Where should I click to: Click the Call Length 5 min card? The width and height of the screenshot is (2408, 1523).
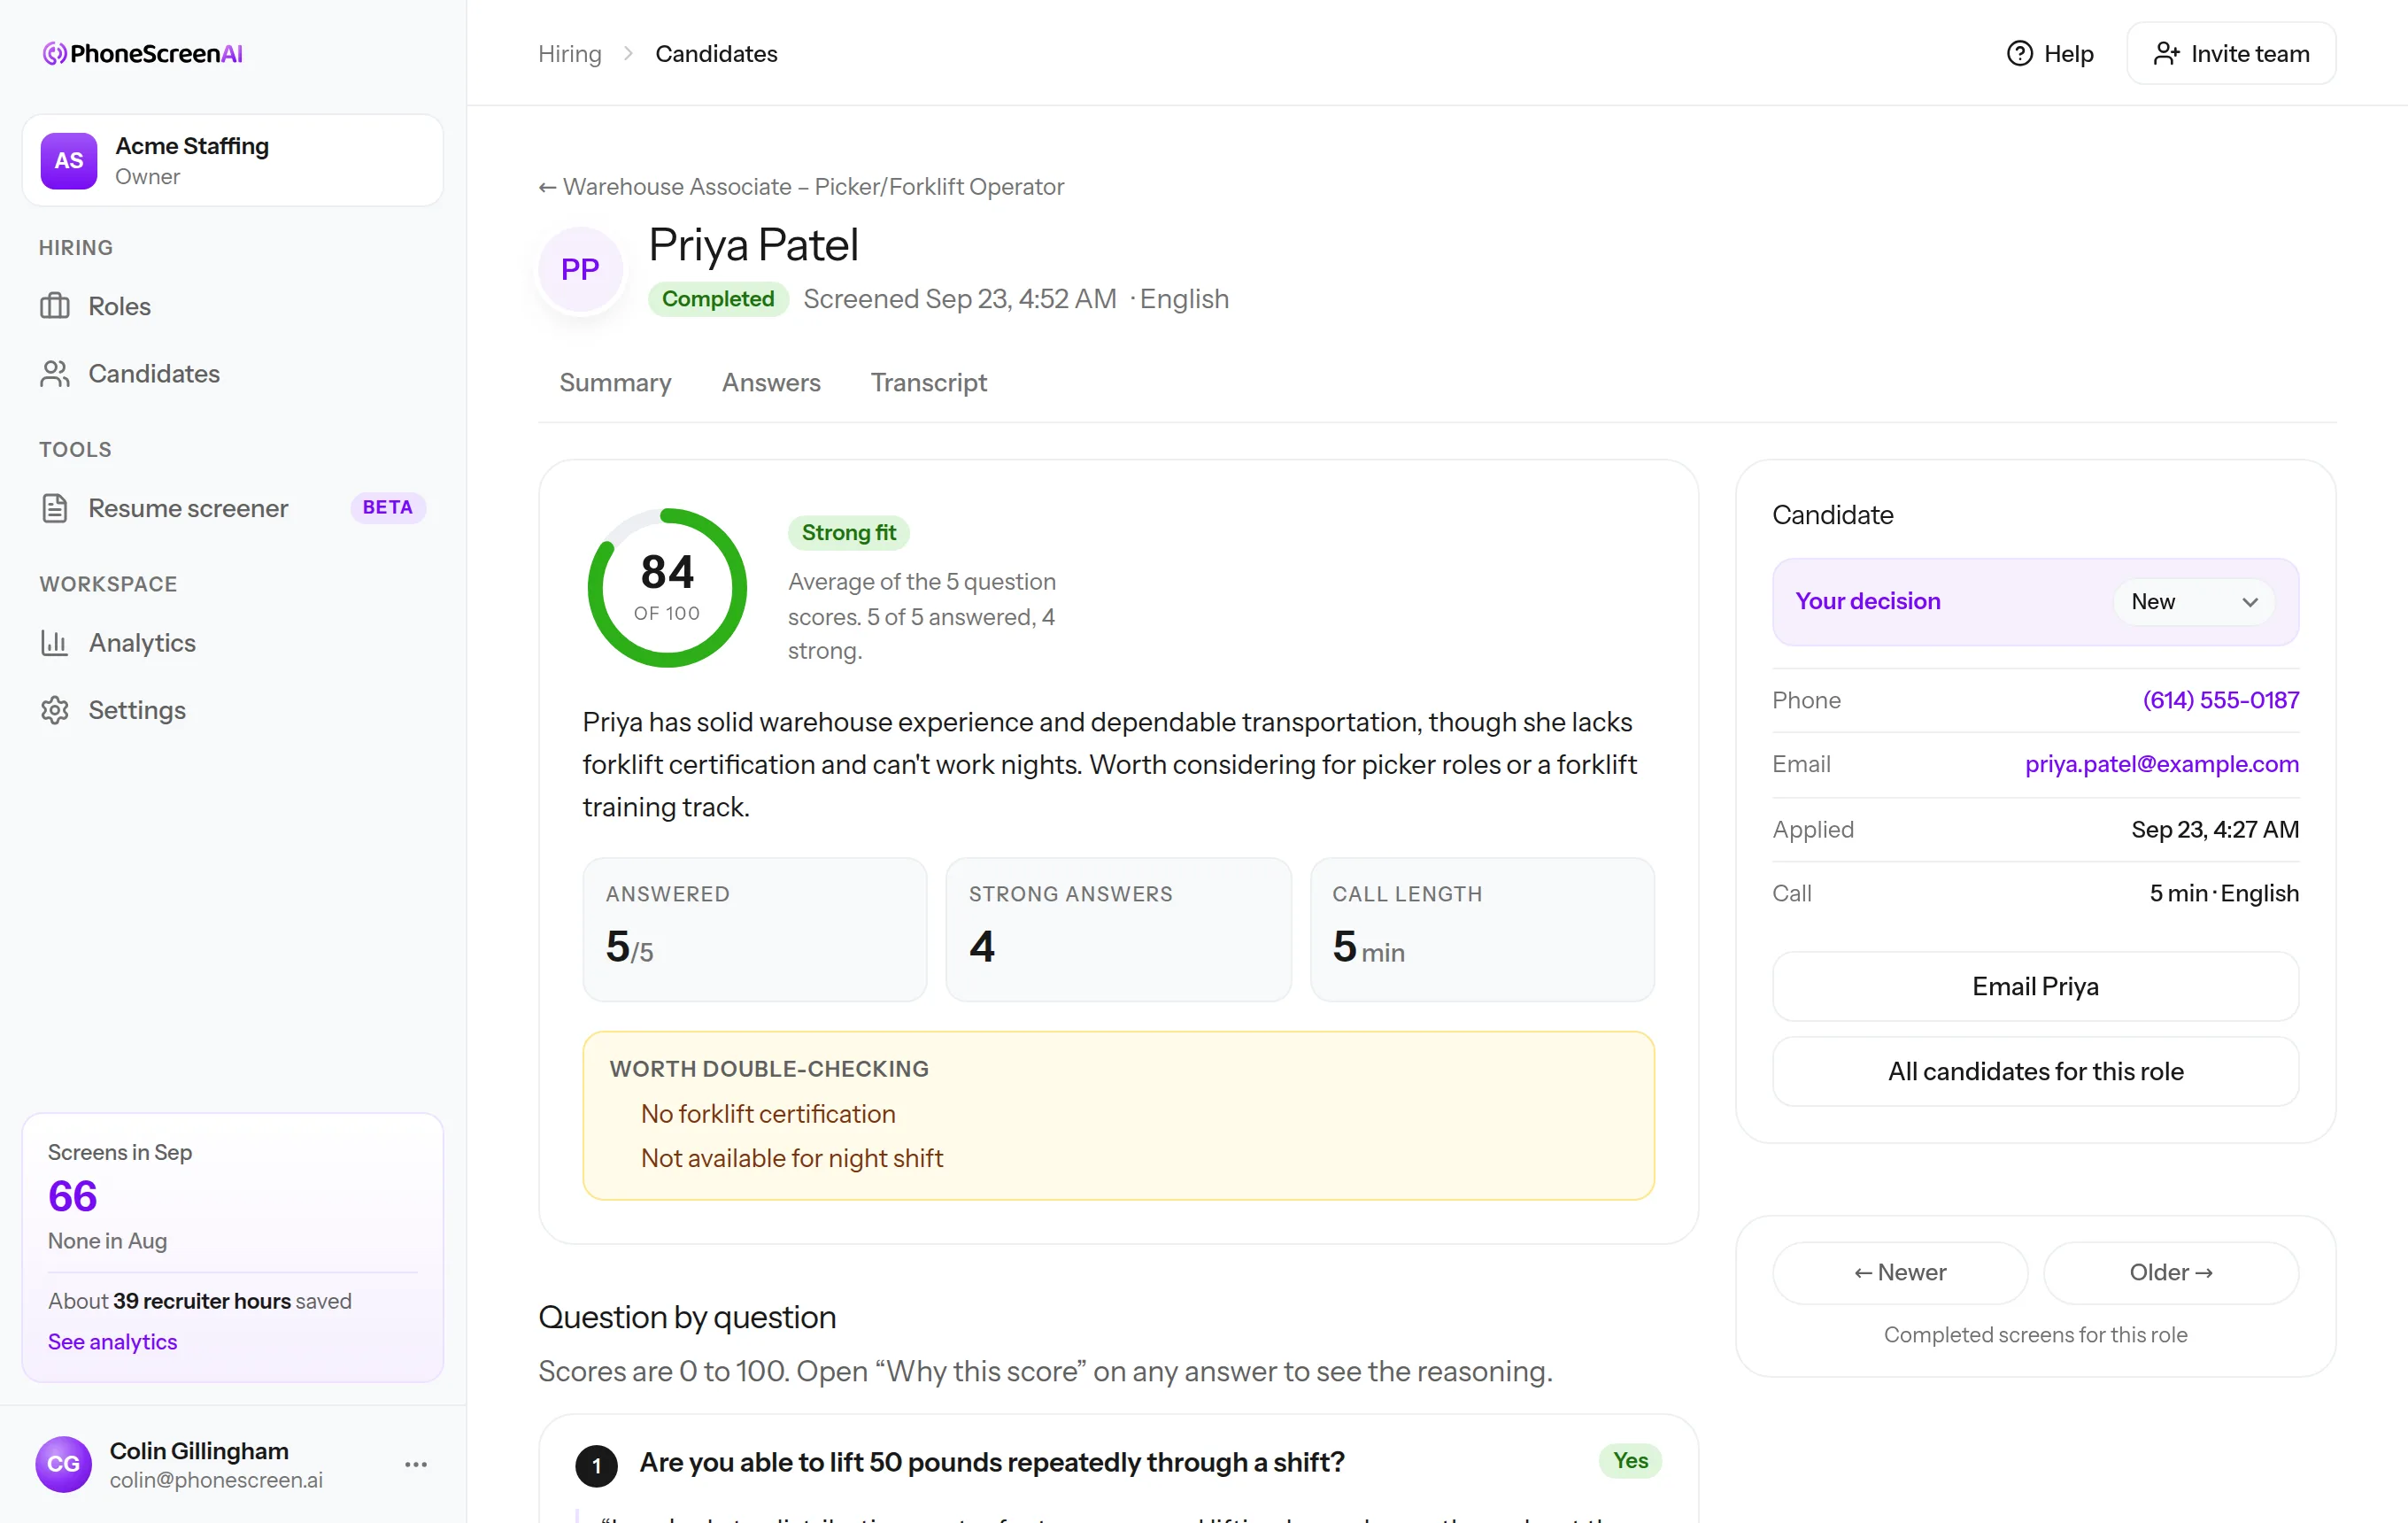pyautogui.click(x=1482, y=929)
